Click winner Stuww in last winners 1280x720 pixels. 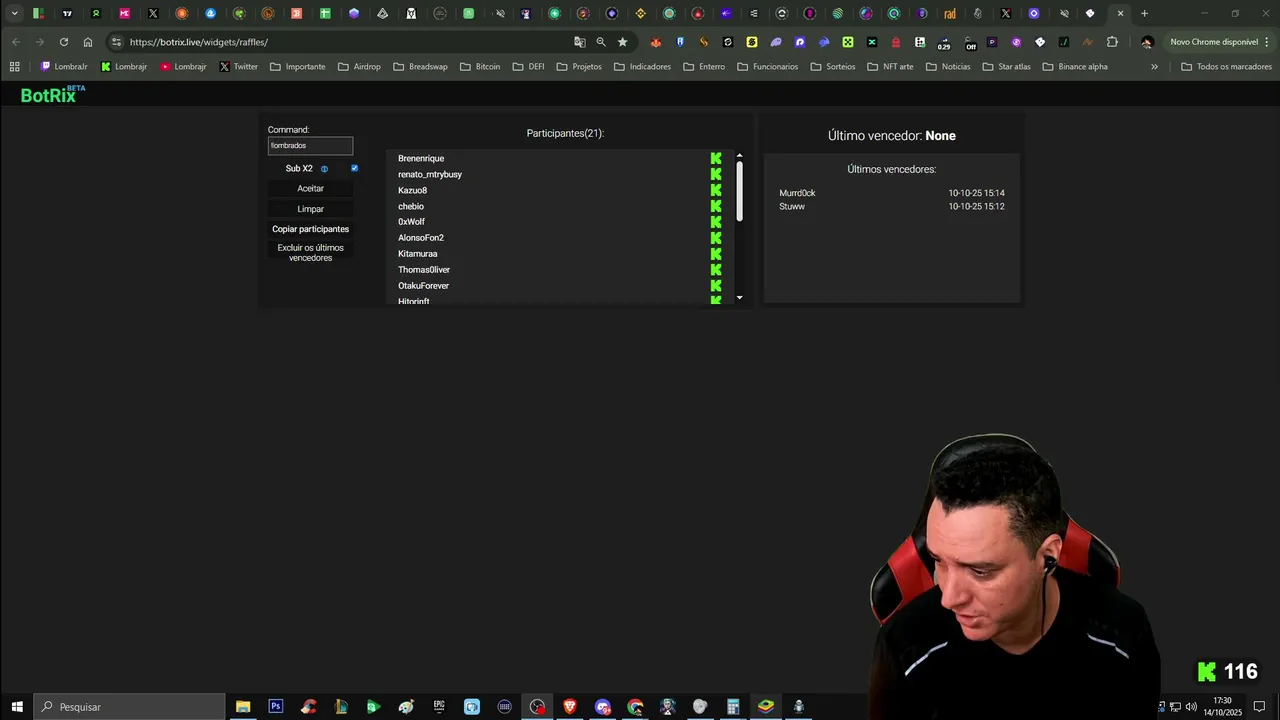coord(792,206)
